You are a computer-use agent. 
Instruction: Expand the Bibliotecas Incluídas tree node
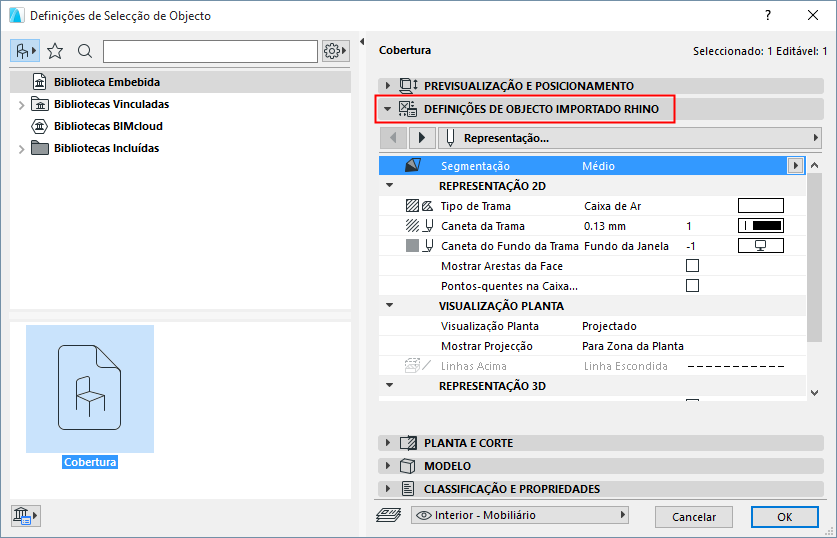click(x=21, y=149)
